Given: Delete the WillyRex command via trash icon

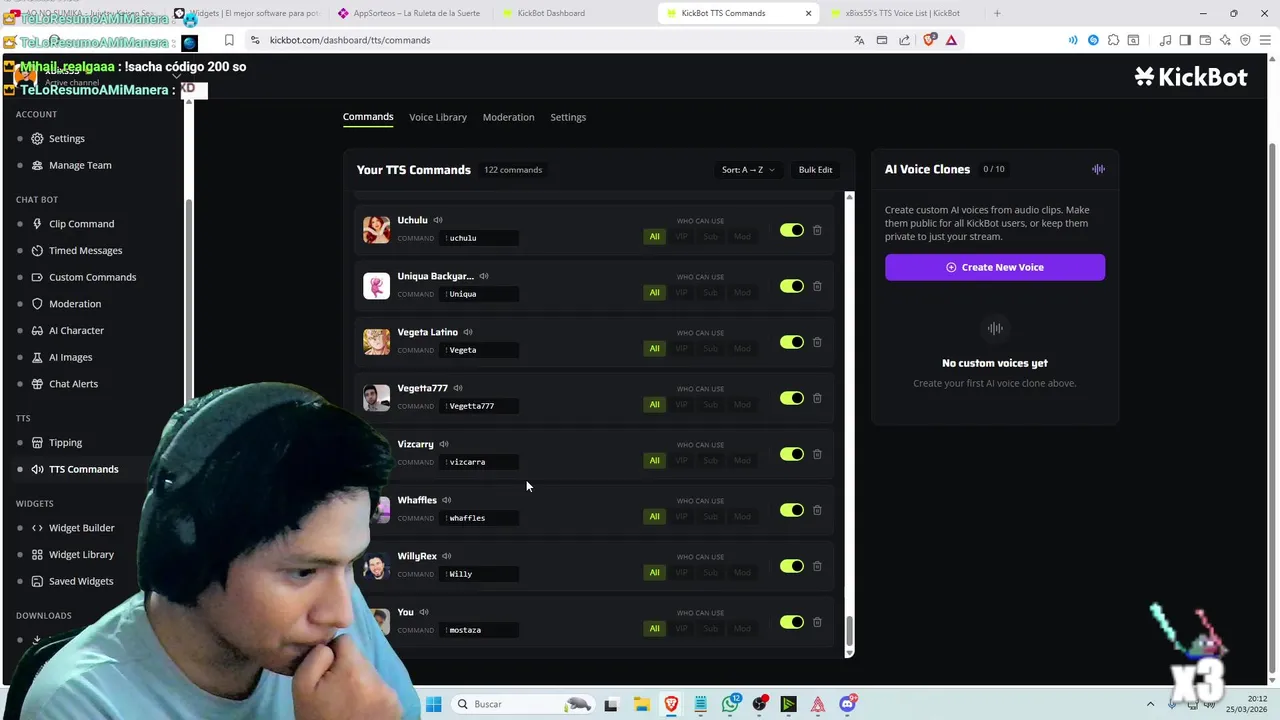Looking at the screenshot, I should point(817,566).
